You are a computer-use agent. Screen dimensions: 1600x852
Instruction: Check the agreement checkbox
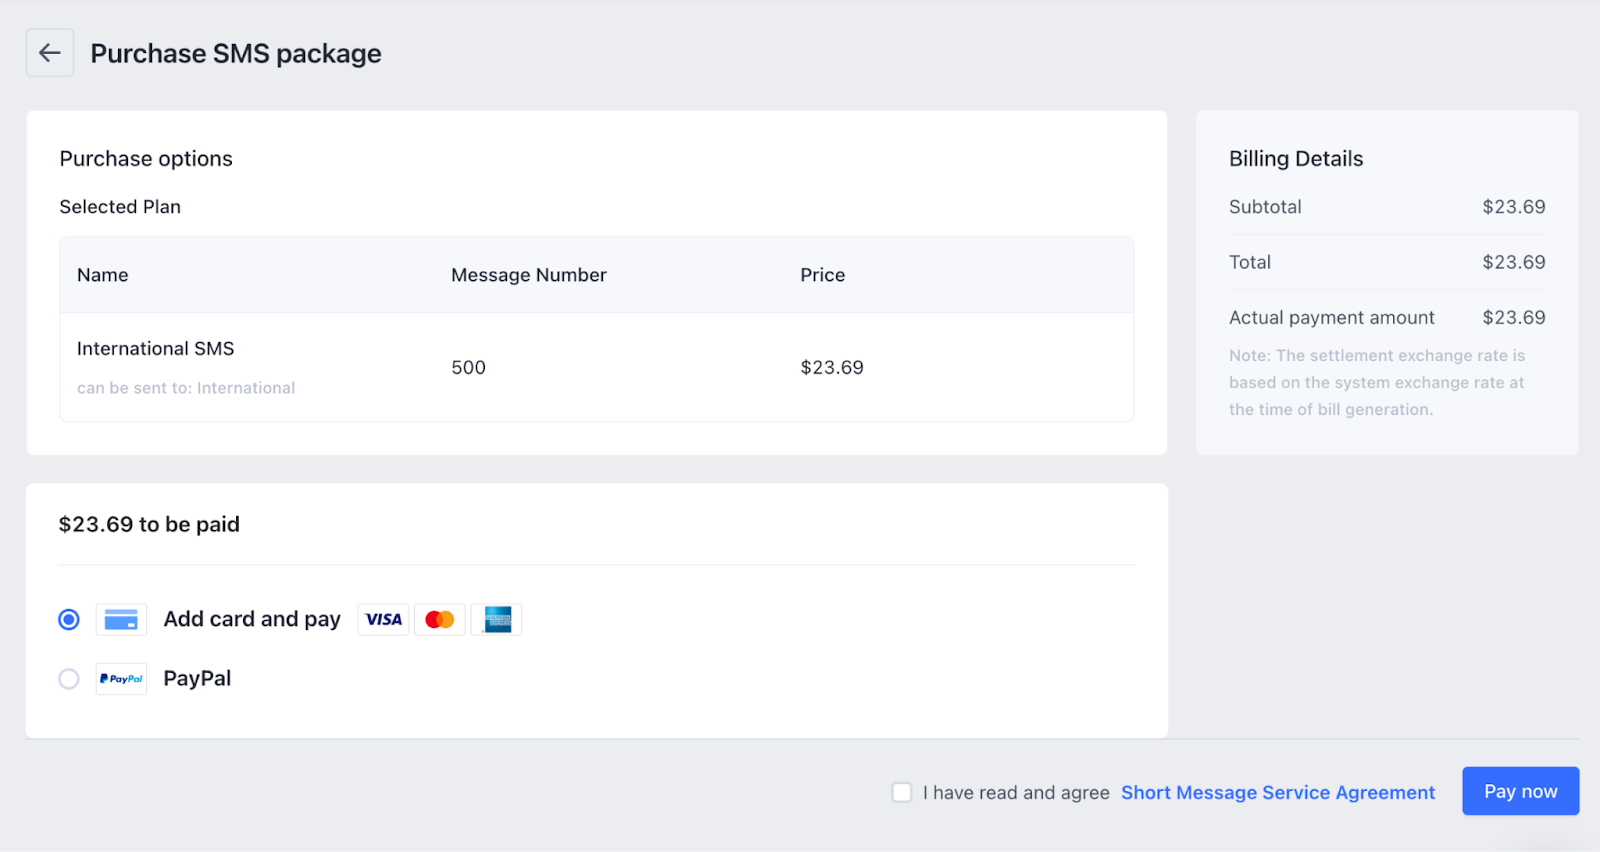(902, 792)
